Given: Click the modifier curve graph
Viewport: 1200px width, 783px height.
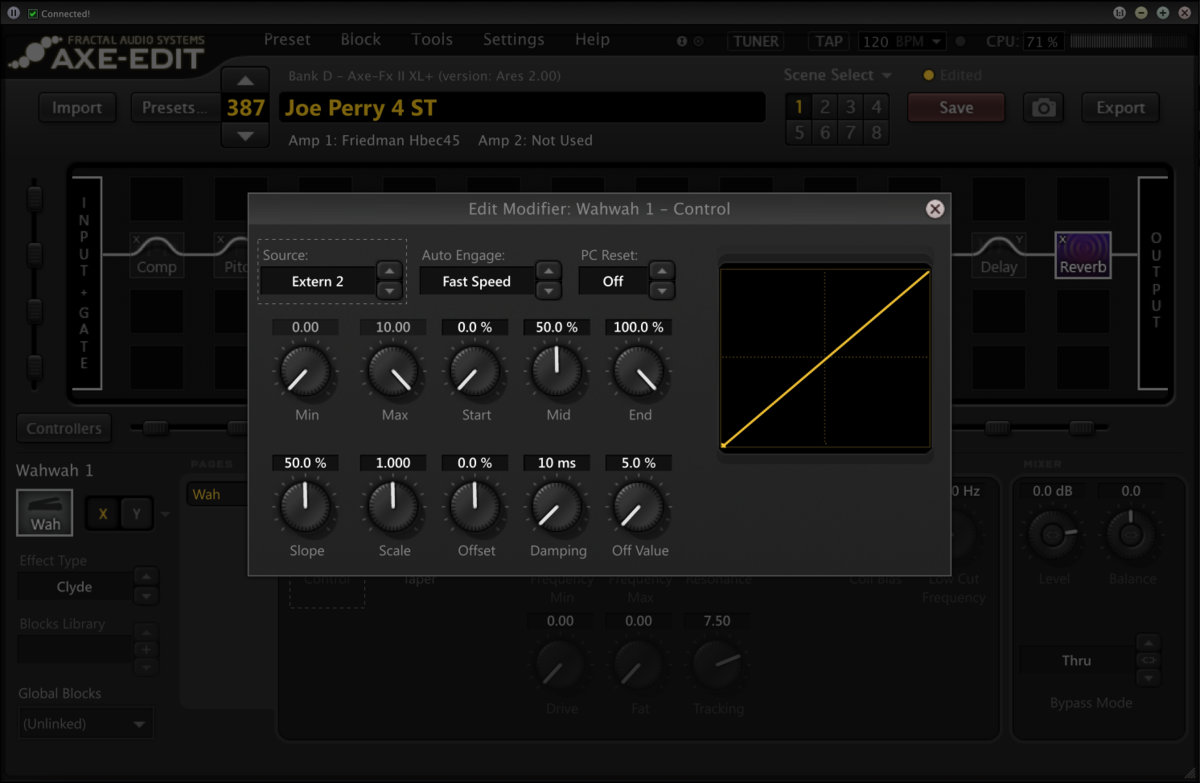Looking at the screenshot, I should 825,356.
